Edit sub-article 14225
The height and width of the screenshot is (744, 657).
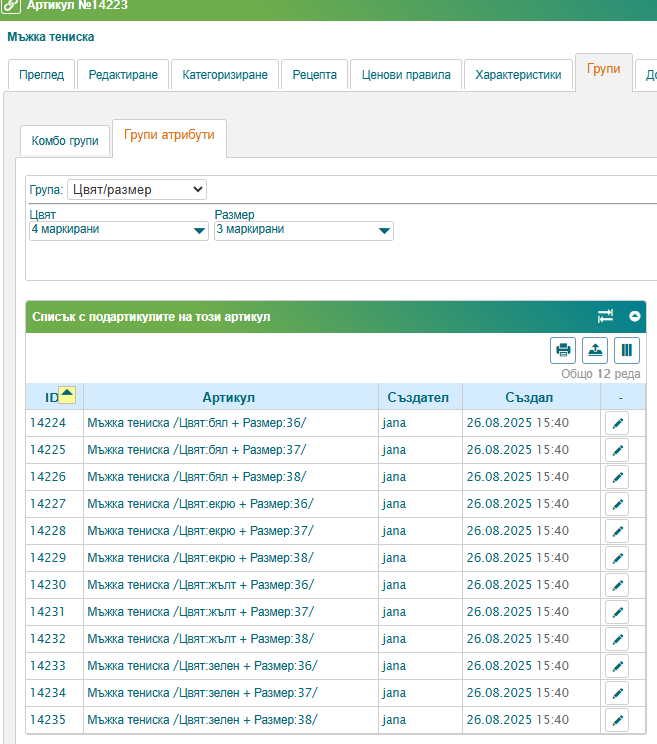tap(617, 450)
